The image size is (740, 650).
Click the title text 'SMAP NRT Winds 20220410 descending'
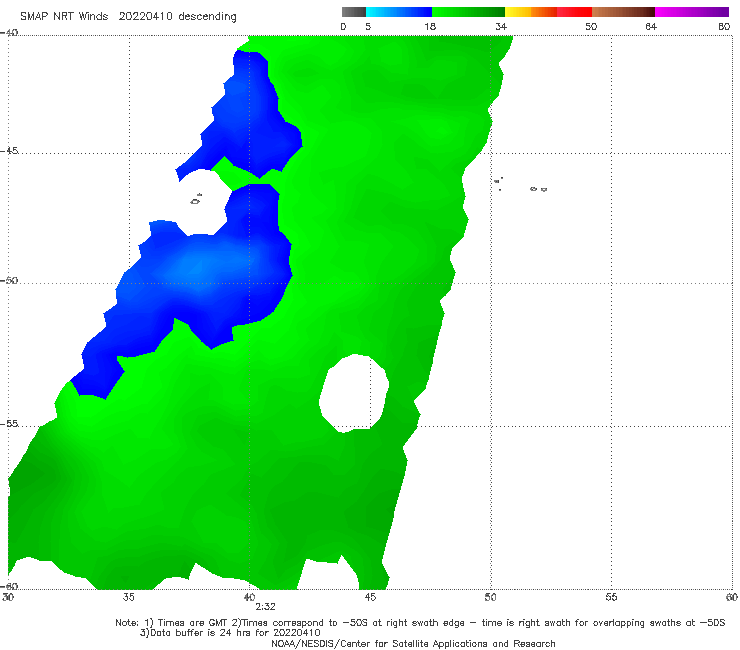[128, 16]
